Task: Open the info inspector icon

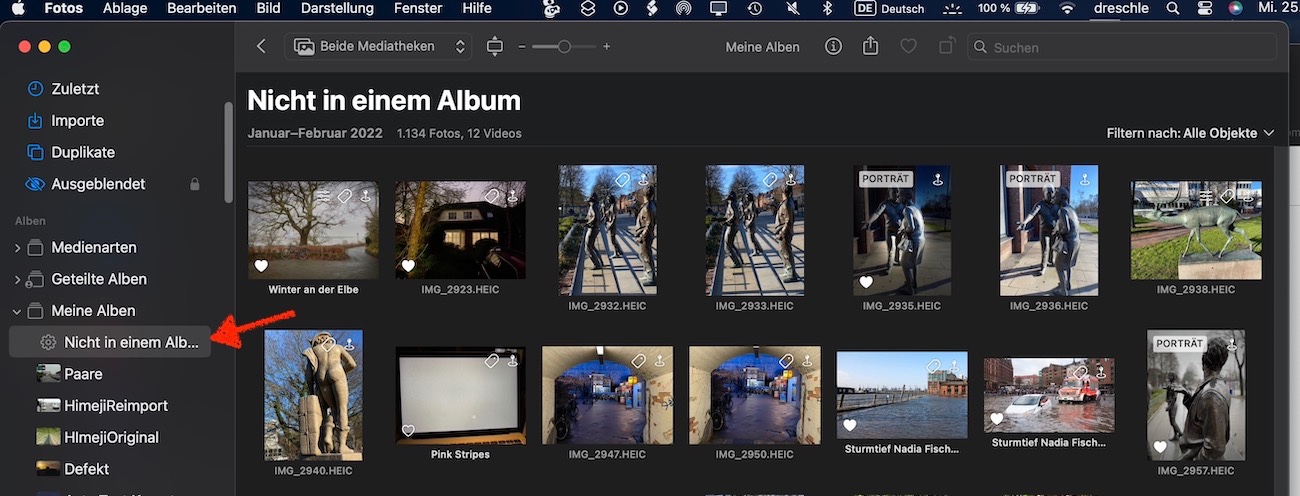Action: [x=833, y=47]
